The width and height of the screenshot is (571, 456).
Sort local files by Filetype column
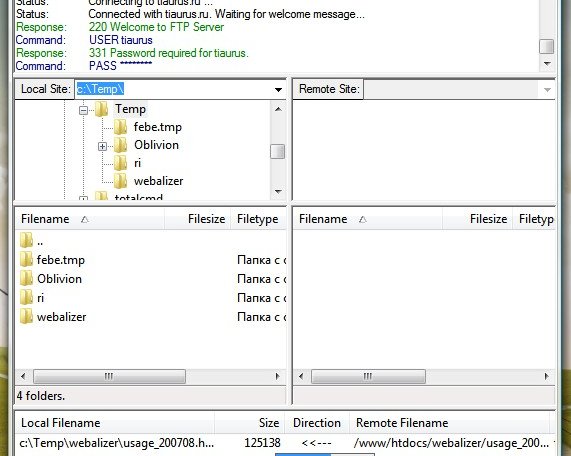coord(258,219)
